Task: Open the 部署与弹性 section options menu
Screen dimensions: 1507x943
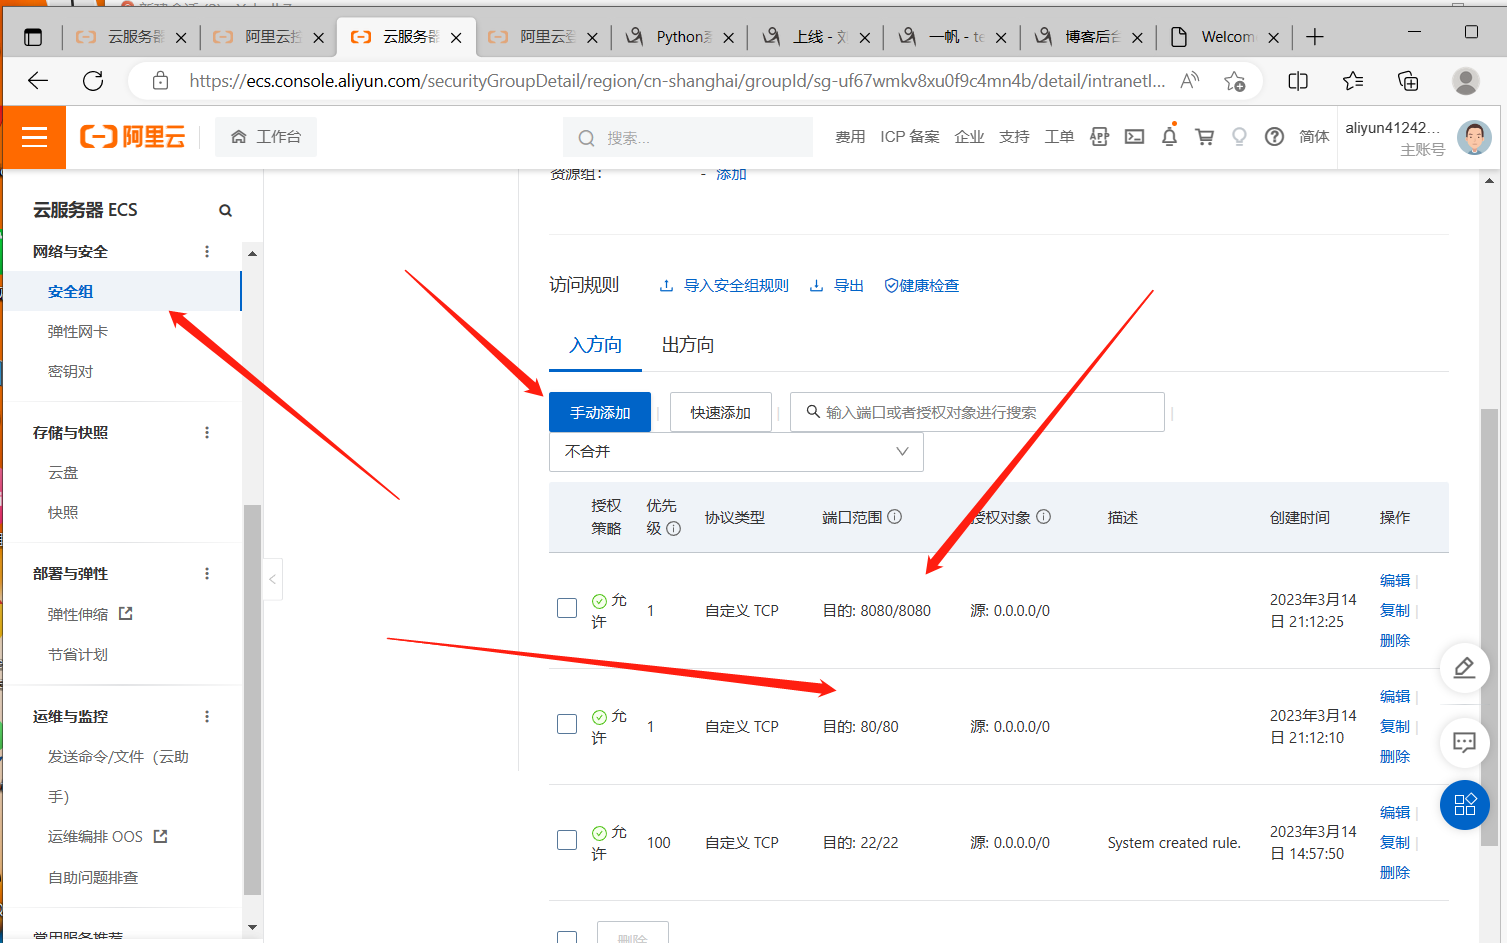Action: [207, 574]
